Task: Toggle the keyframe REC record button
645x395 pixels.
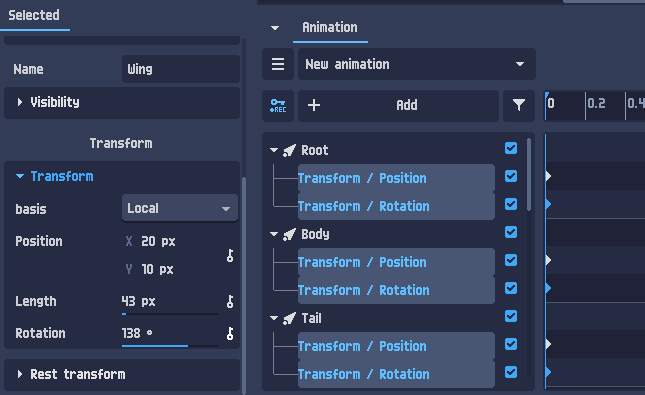Action: click(x=278, y=106)
